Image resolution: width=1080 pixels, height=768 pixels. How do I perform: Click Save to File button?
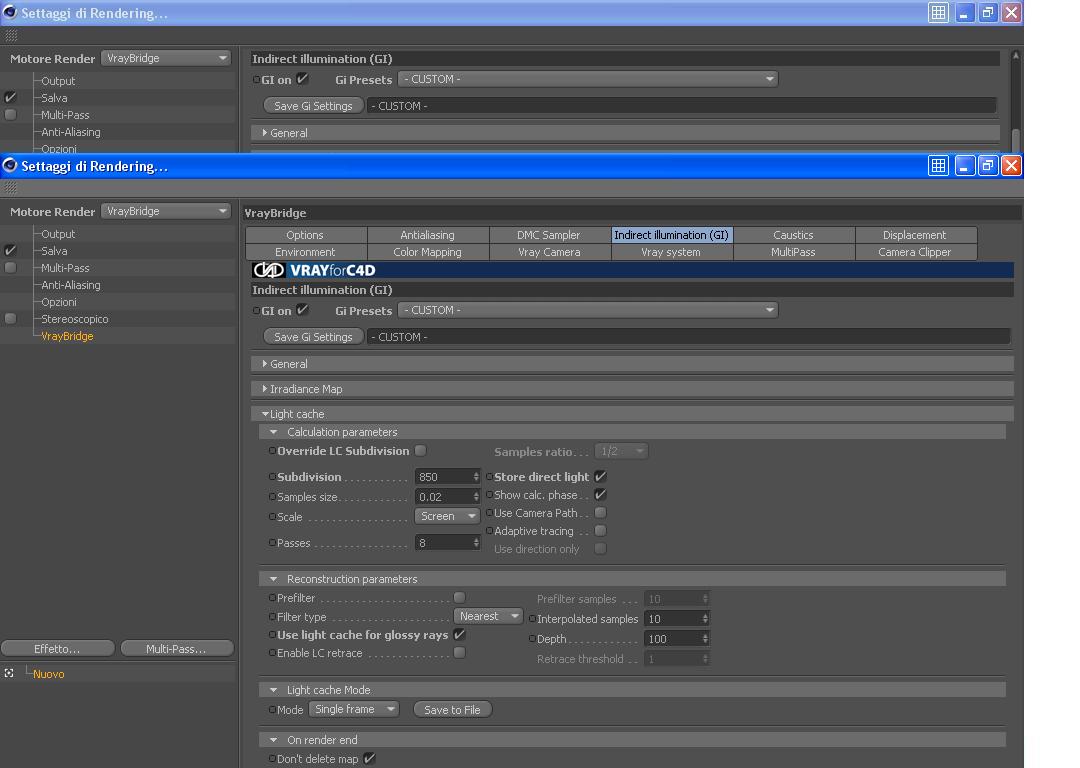click(453, 710)
